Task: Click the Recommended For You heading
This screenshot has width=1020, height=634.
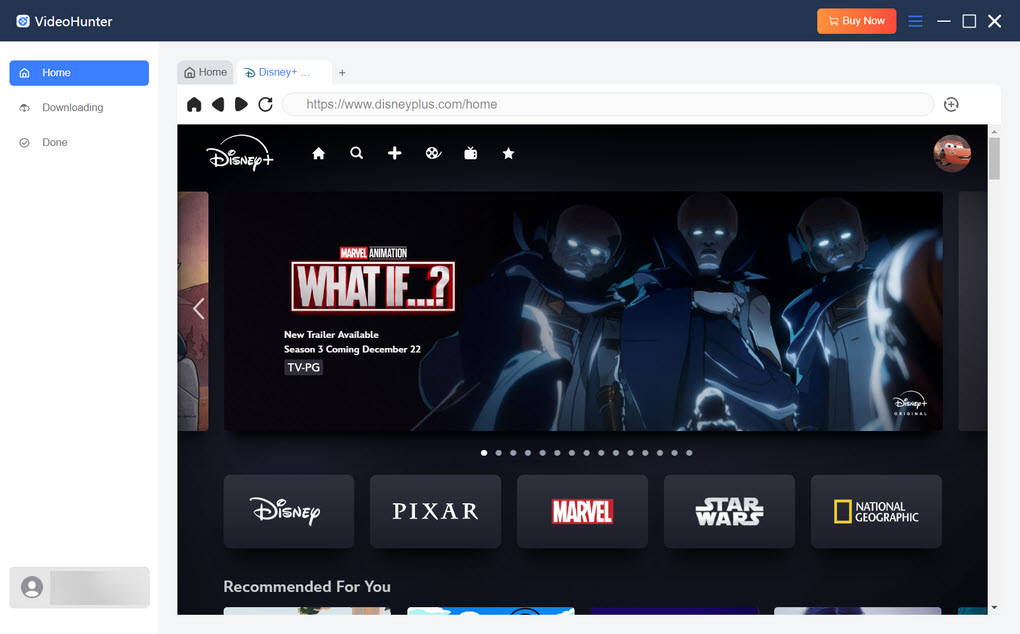Action: 307,587
